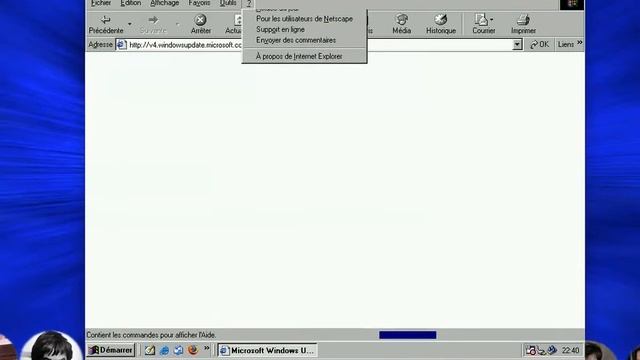The image size is (640, 360).
Task: Expand the Courier dropdown arrow
Action: point(491,19)
